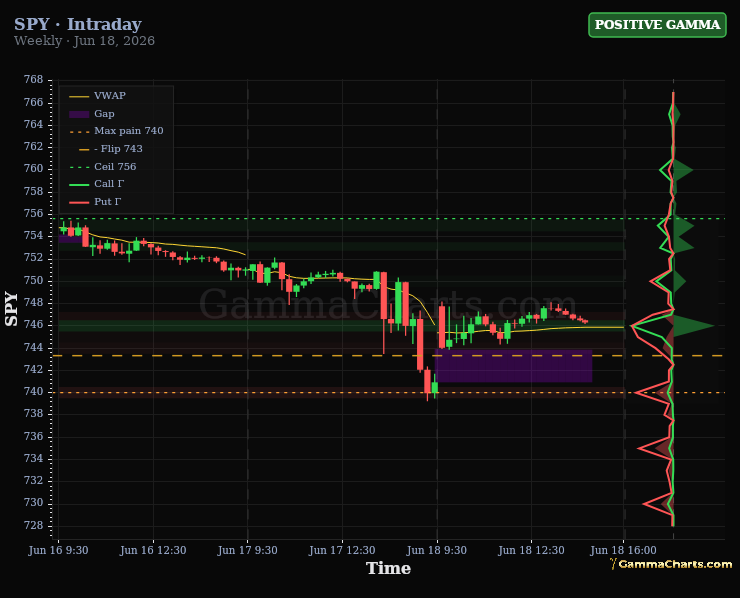Click the Weekly · Jun 18, 2026 subtitle

tap(84, 41)
